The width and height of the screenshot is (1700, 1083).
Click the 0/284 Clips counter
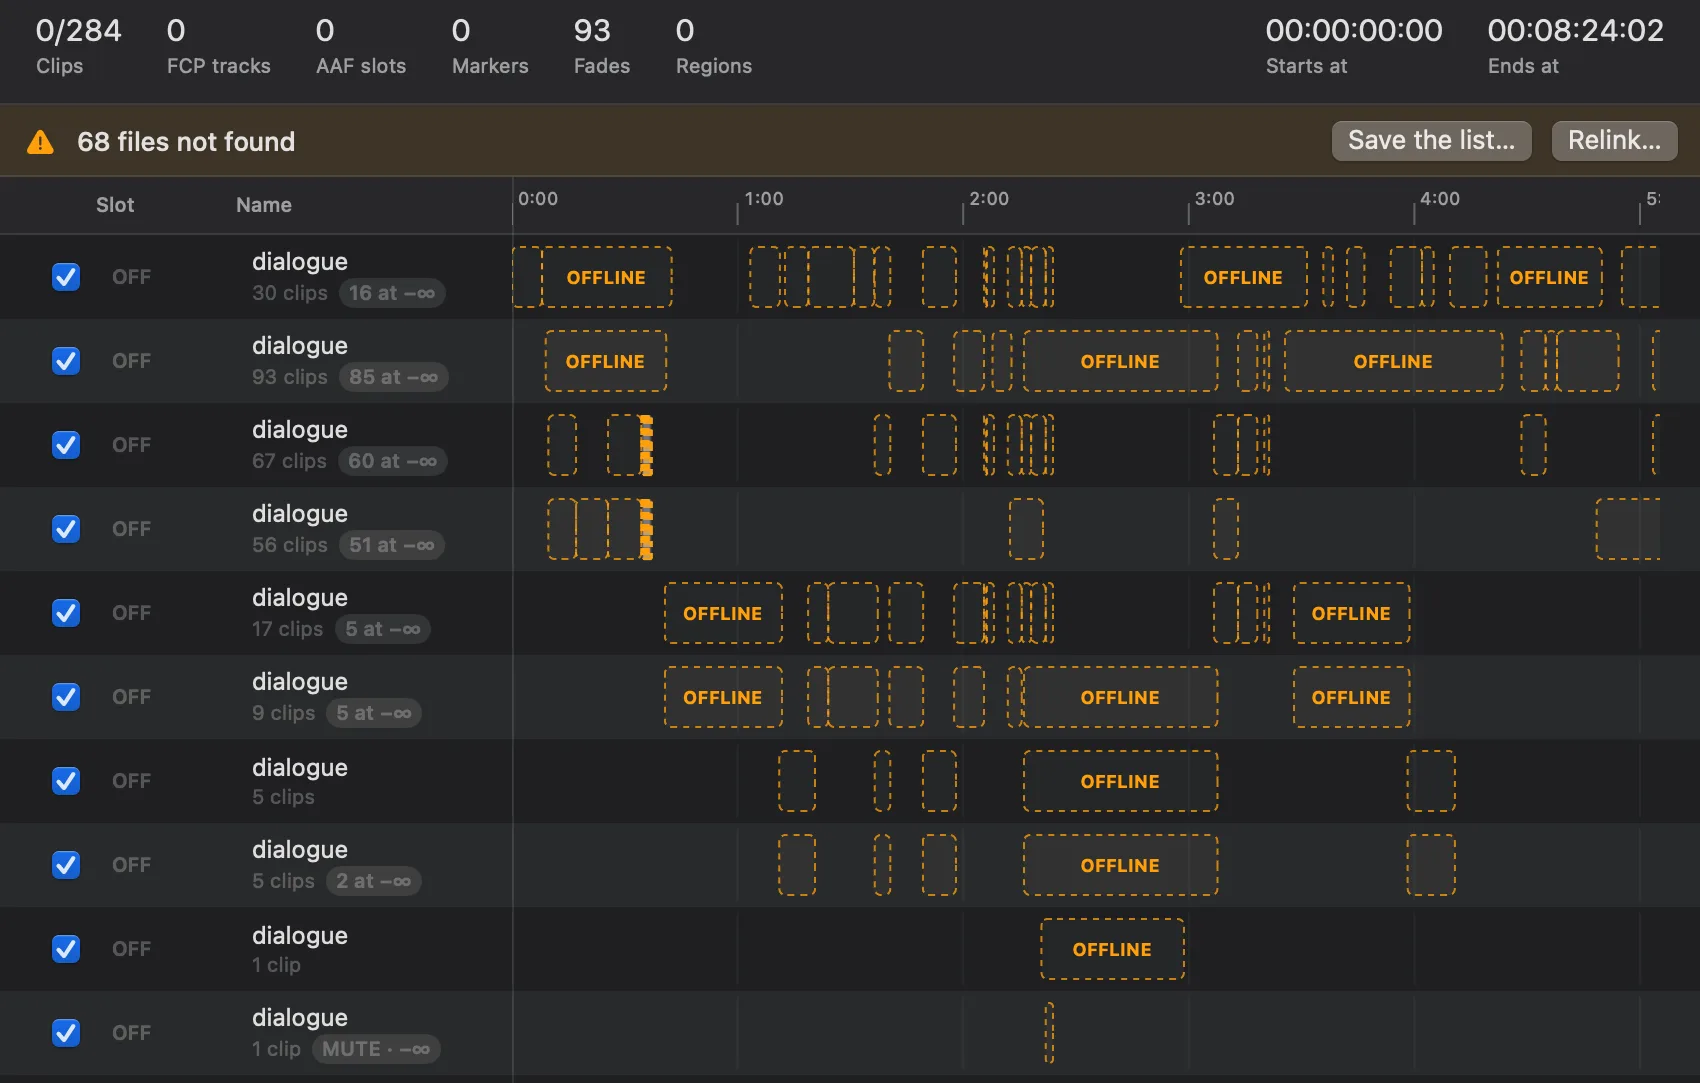pyautogui.click(x=78, y=47)
